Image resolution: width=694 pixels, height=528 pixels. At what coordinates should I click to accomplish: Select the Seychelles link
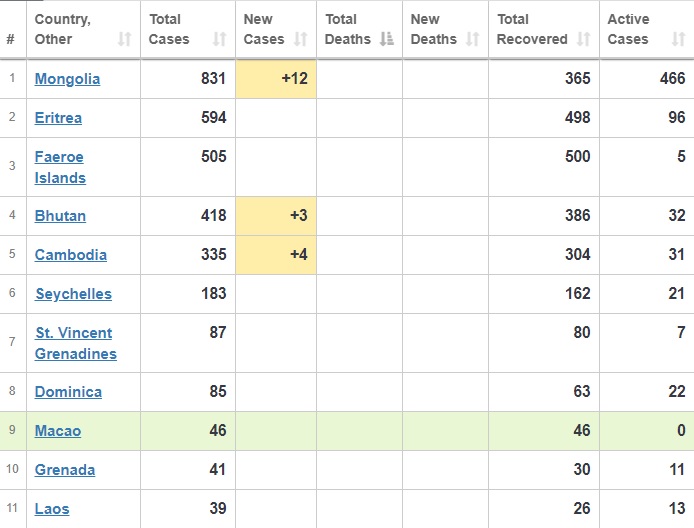[x=73, y=294]
